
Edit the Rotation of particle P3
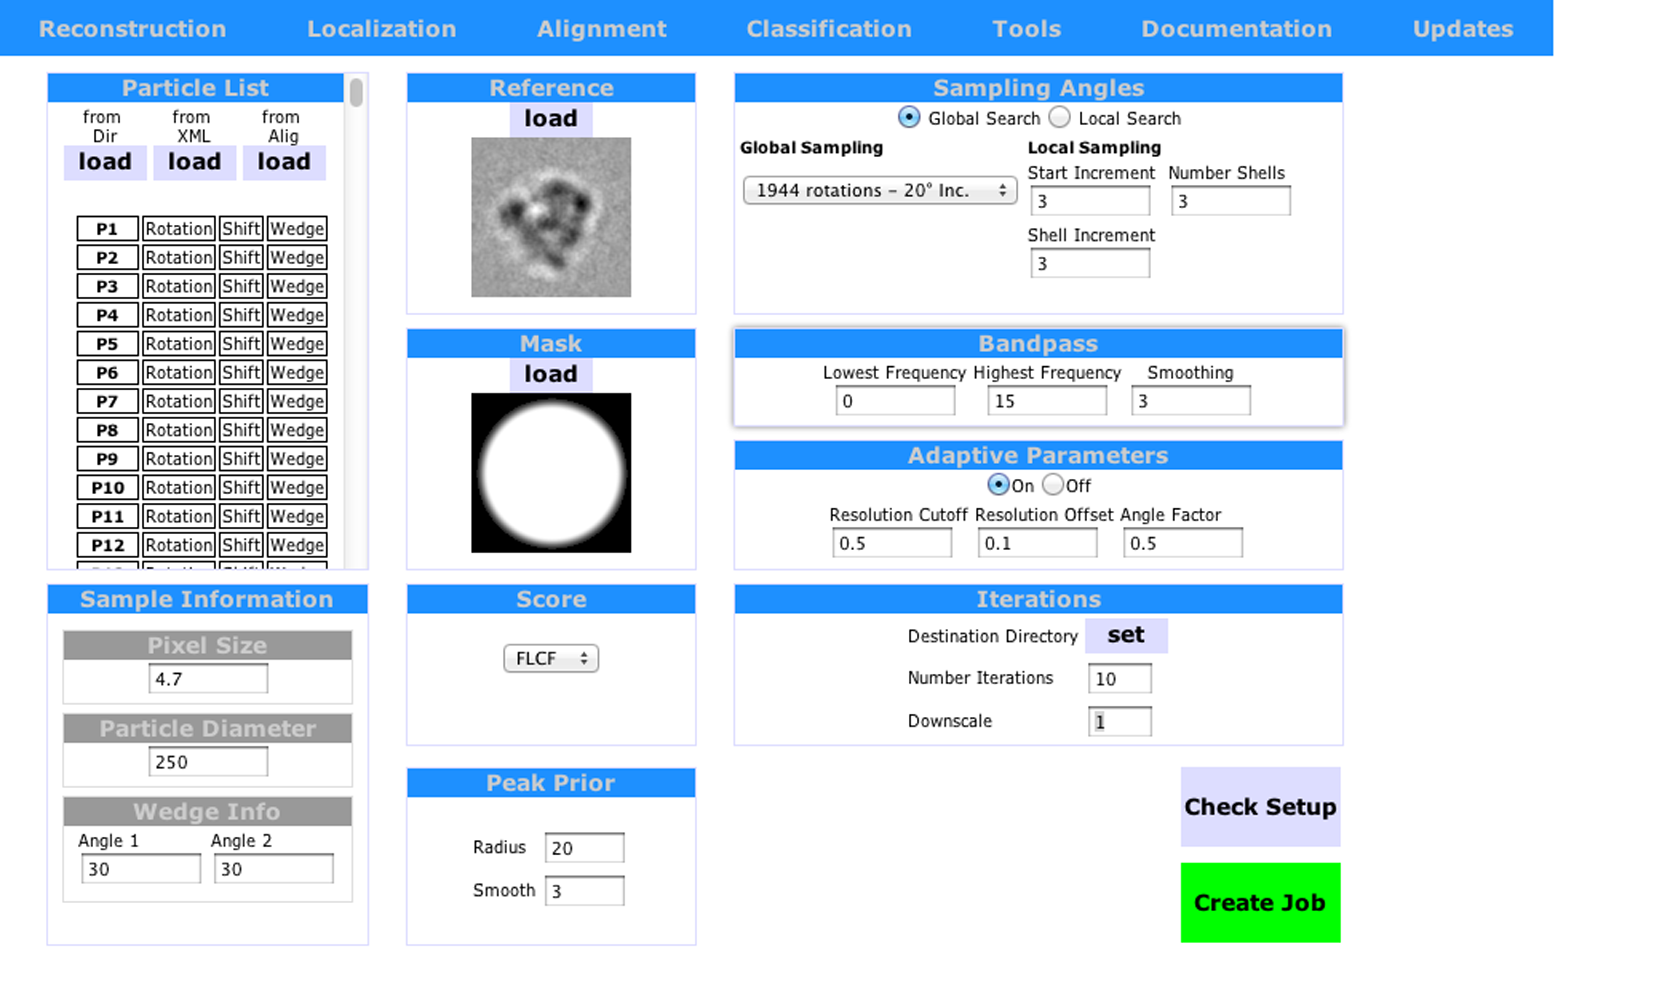(x=178, y=285)
